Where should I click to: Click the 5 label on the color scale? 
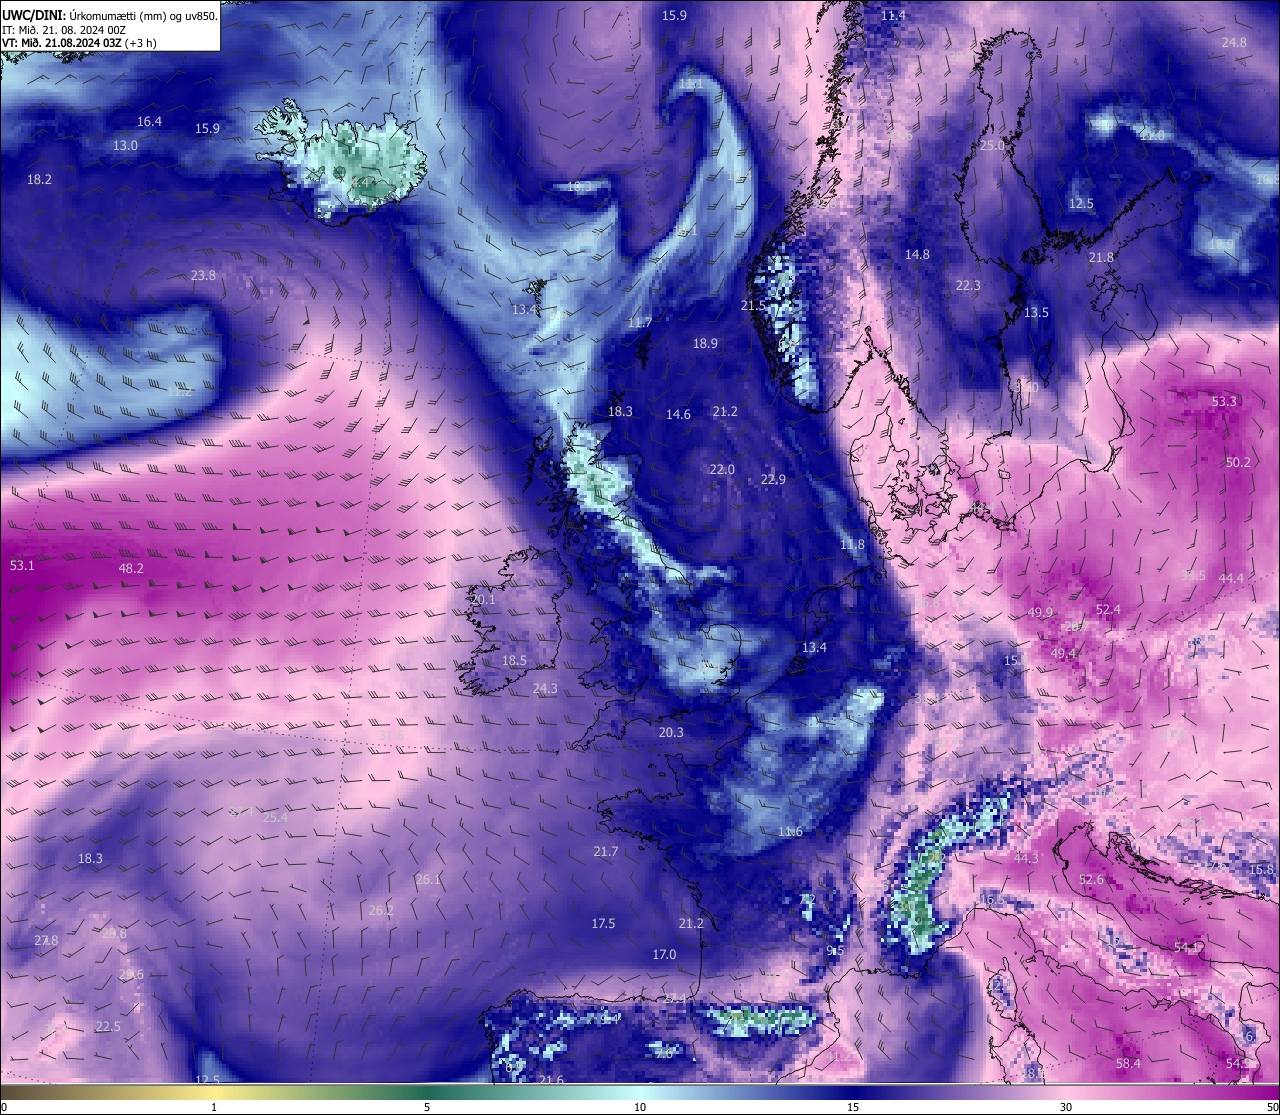[x=427, y=1107]
